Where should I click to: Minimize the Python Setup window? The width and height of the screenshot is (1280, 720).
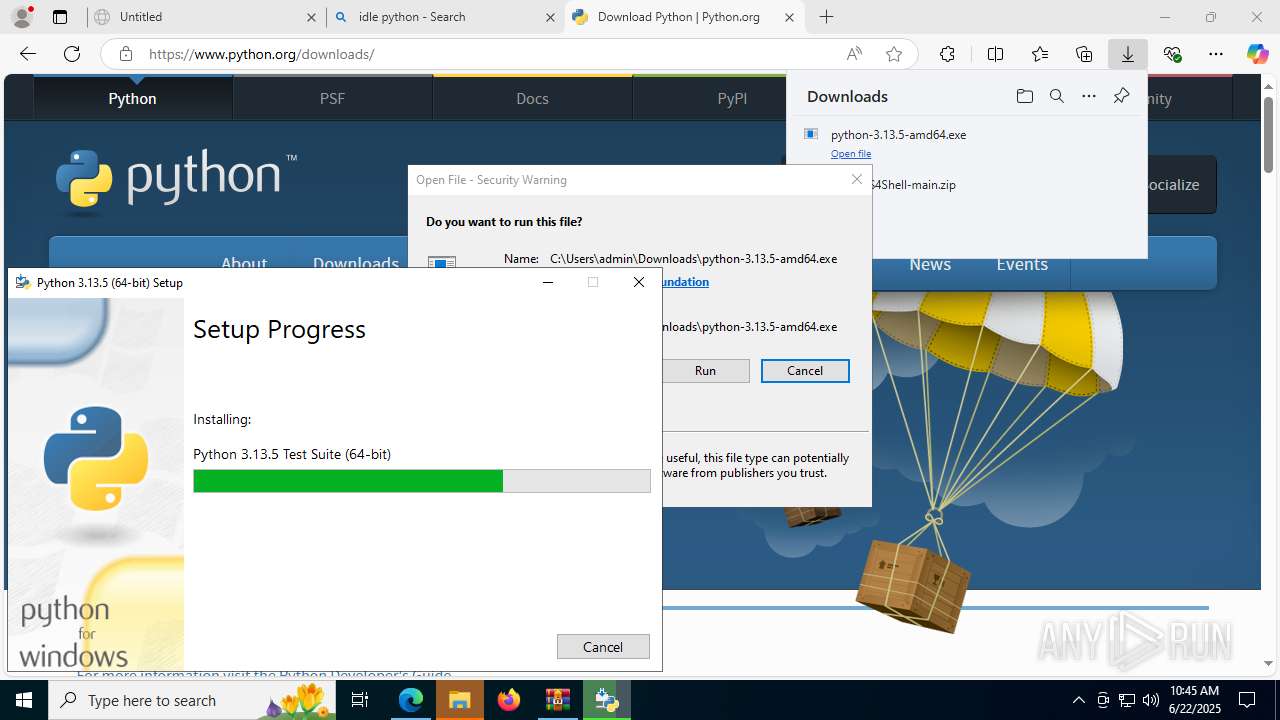click(x=547, y=282)
